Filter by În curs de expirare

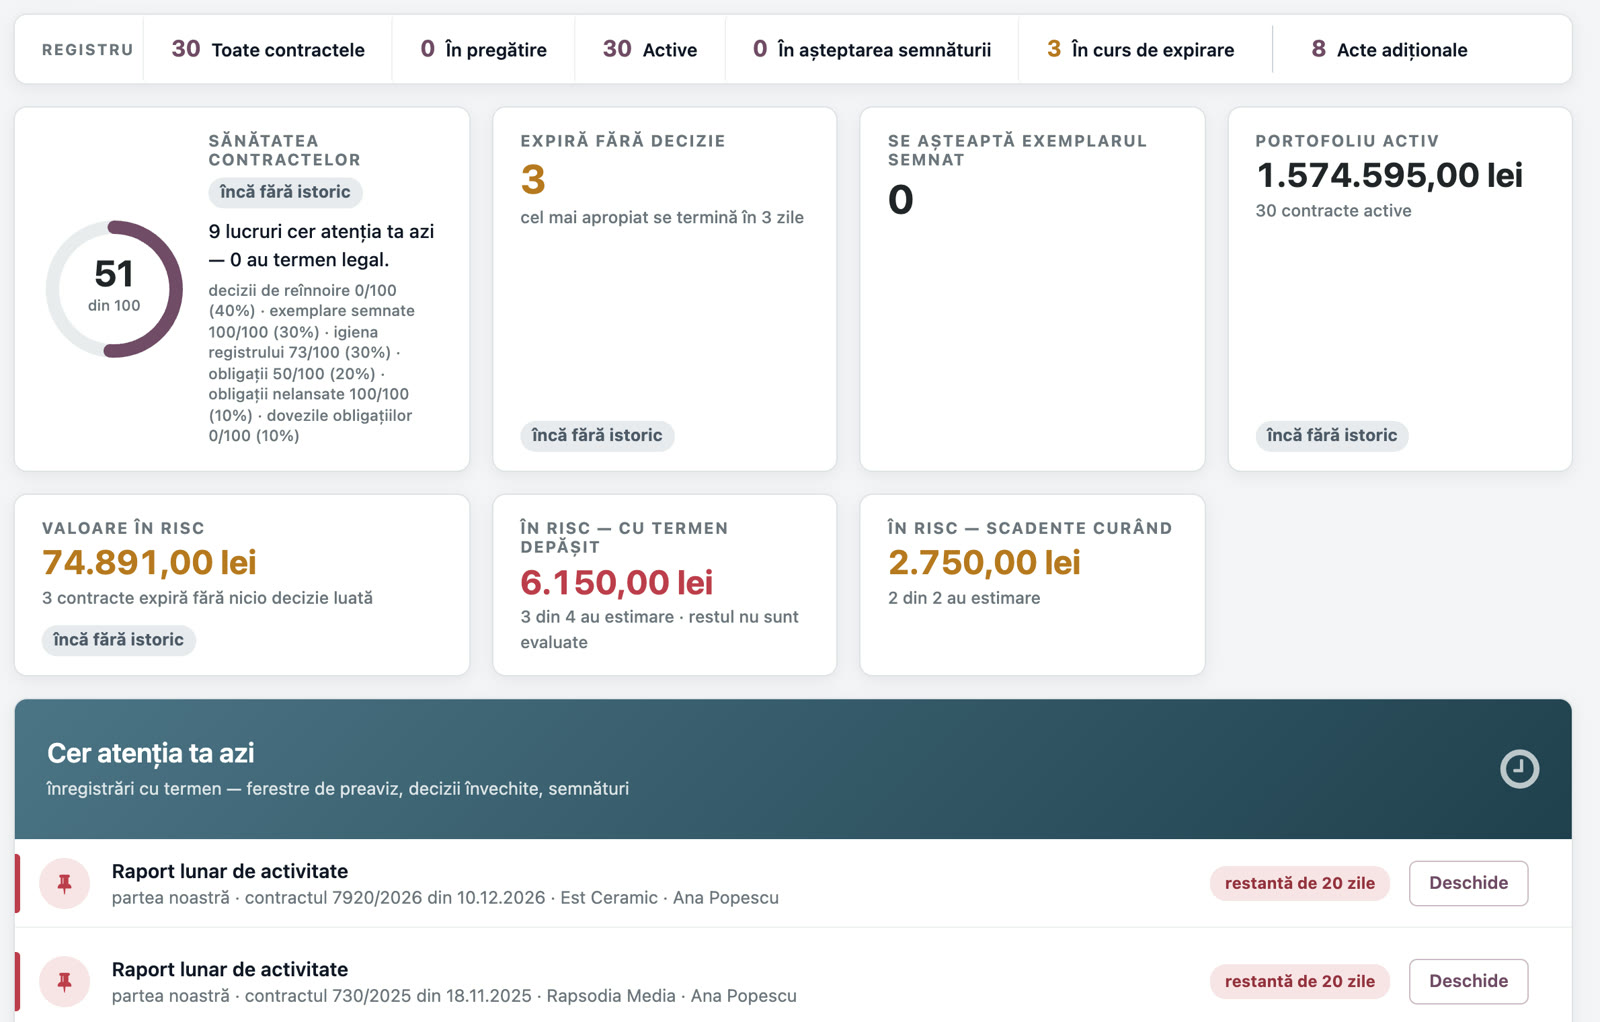(x=1141, y=49)
